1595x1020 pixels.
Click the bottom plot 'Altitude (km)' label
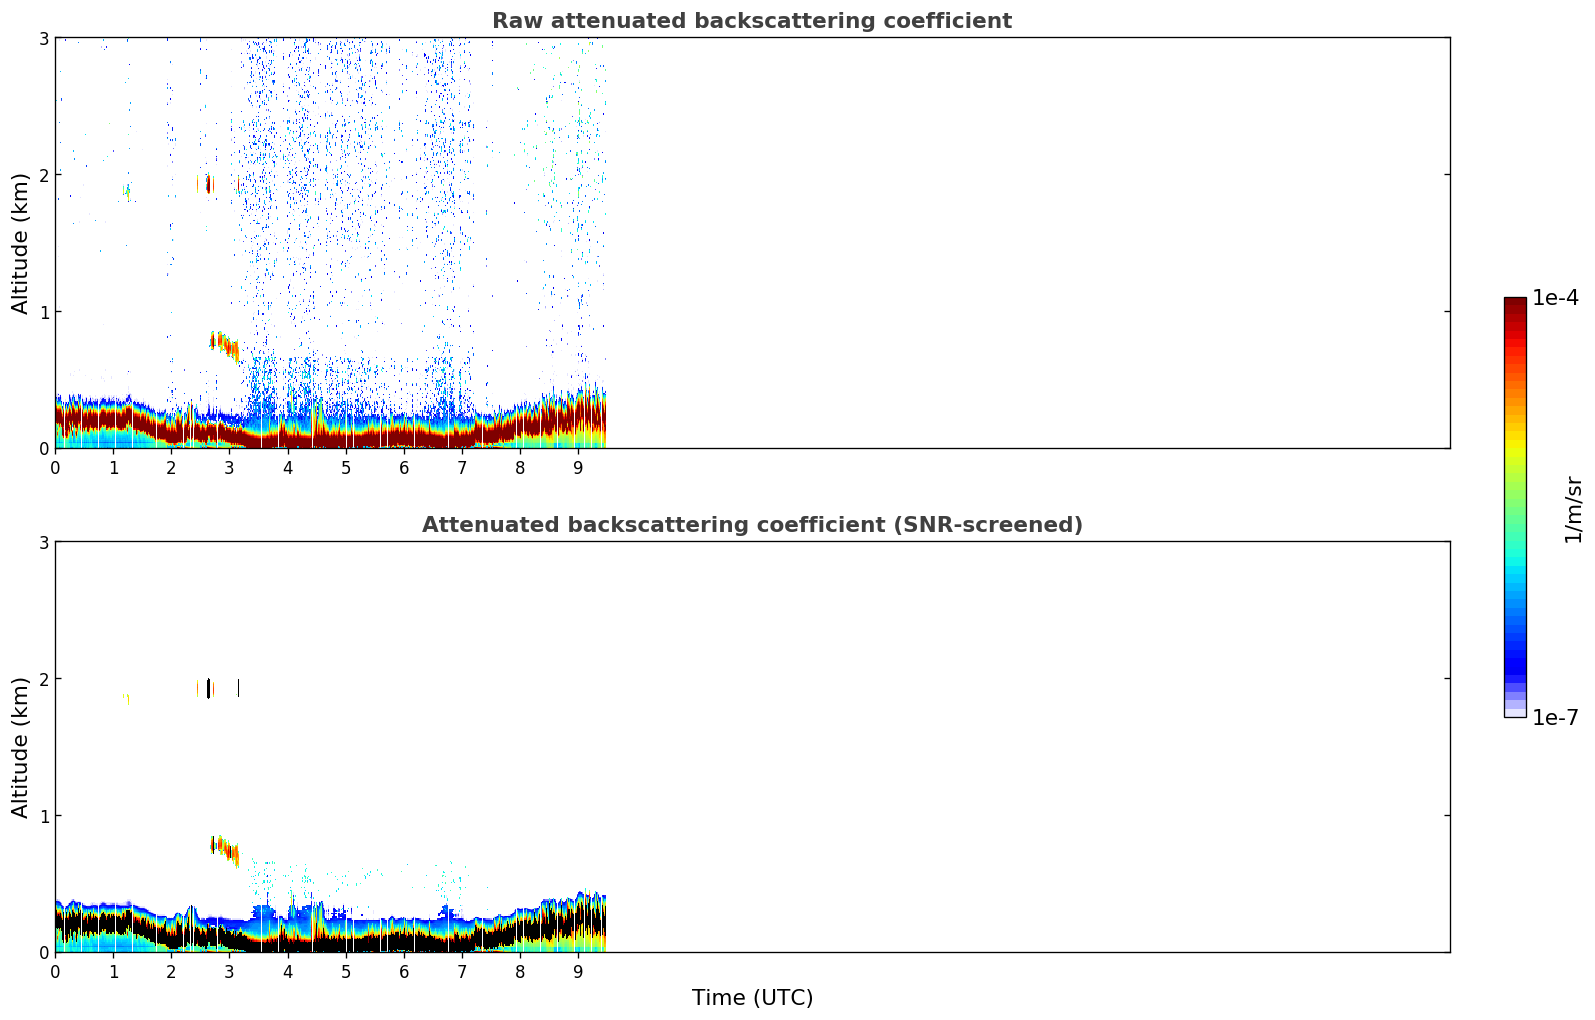(x=21, y=747)
